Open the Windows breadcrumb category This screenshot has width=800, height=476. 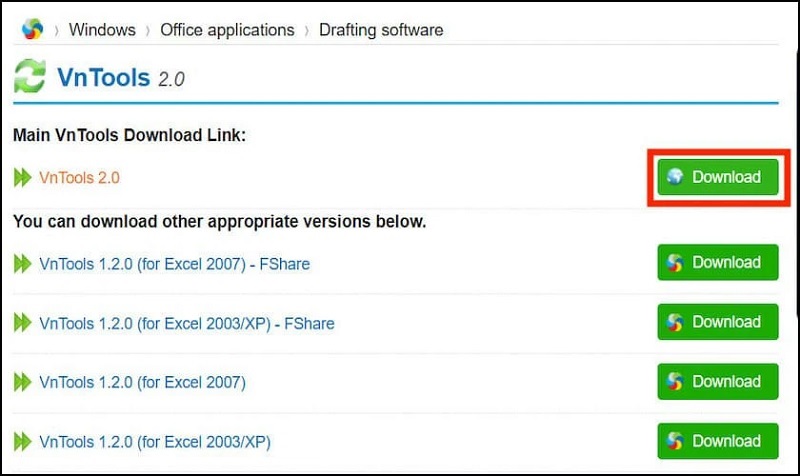(102, 29)
